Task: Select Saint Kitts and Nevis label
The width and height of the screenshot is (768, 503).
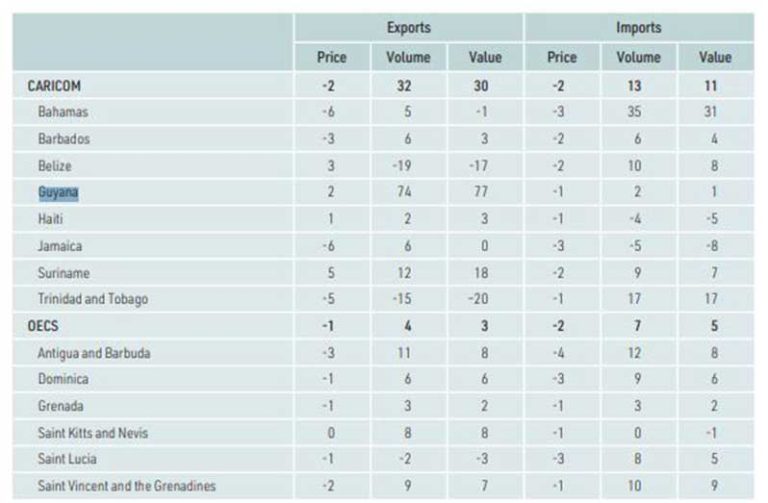Action: pyautogui.click(x=93, y=433)
